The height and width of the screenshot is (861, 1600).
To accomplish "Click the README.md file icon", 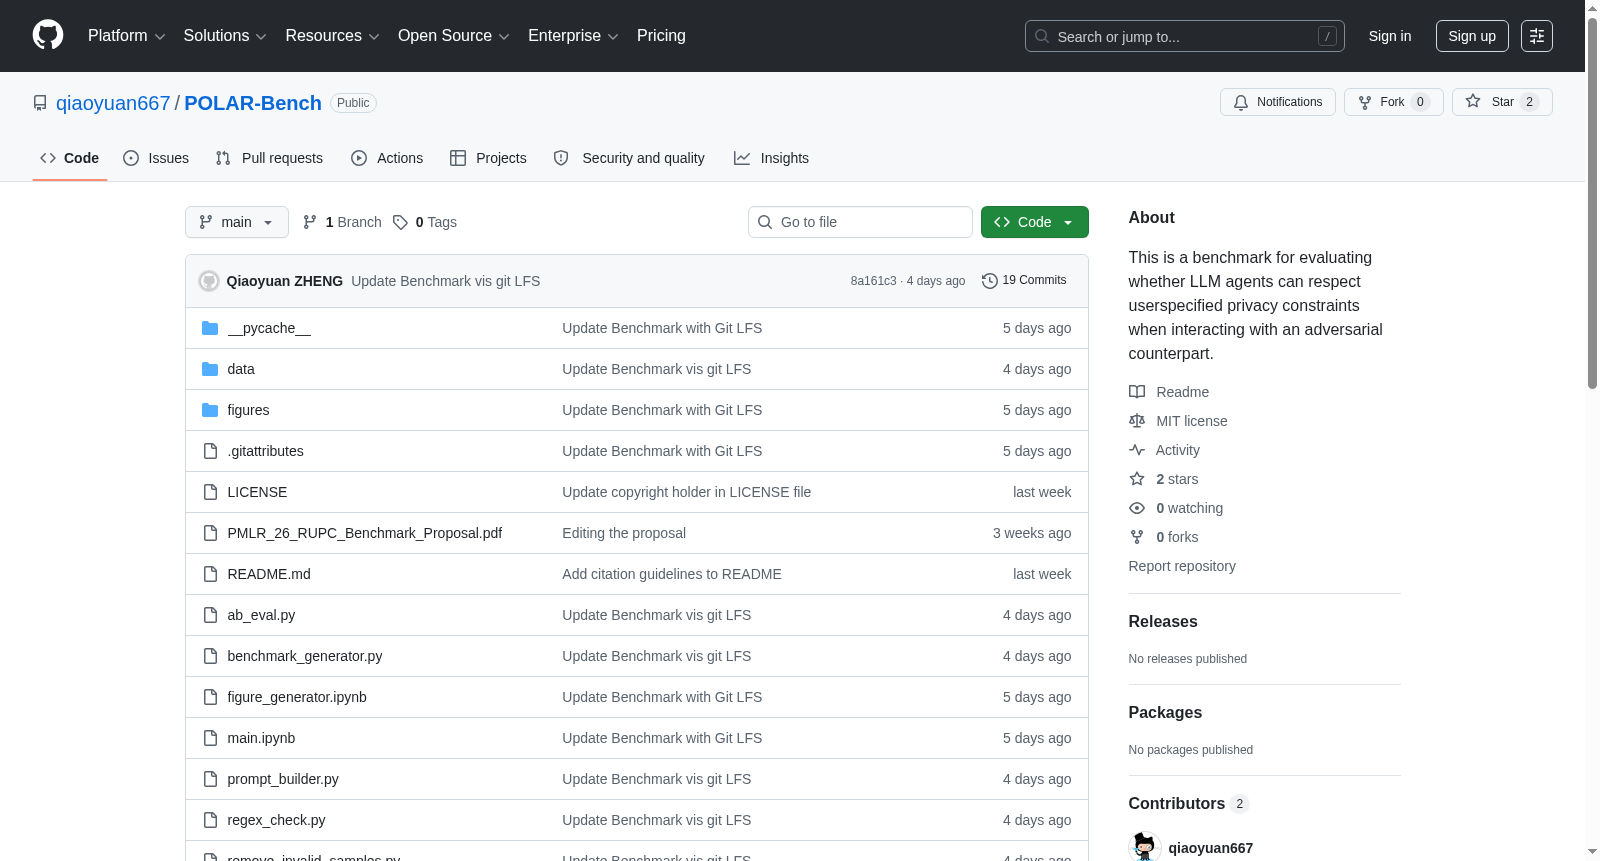I will pyautogui.click(x=210, y=574).
